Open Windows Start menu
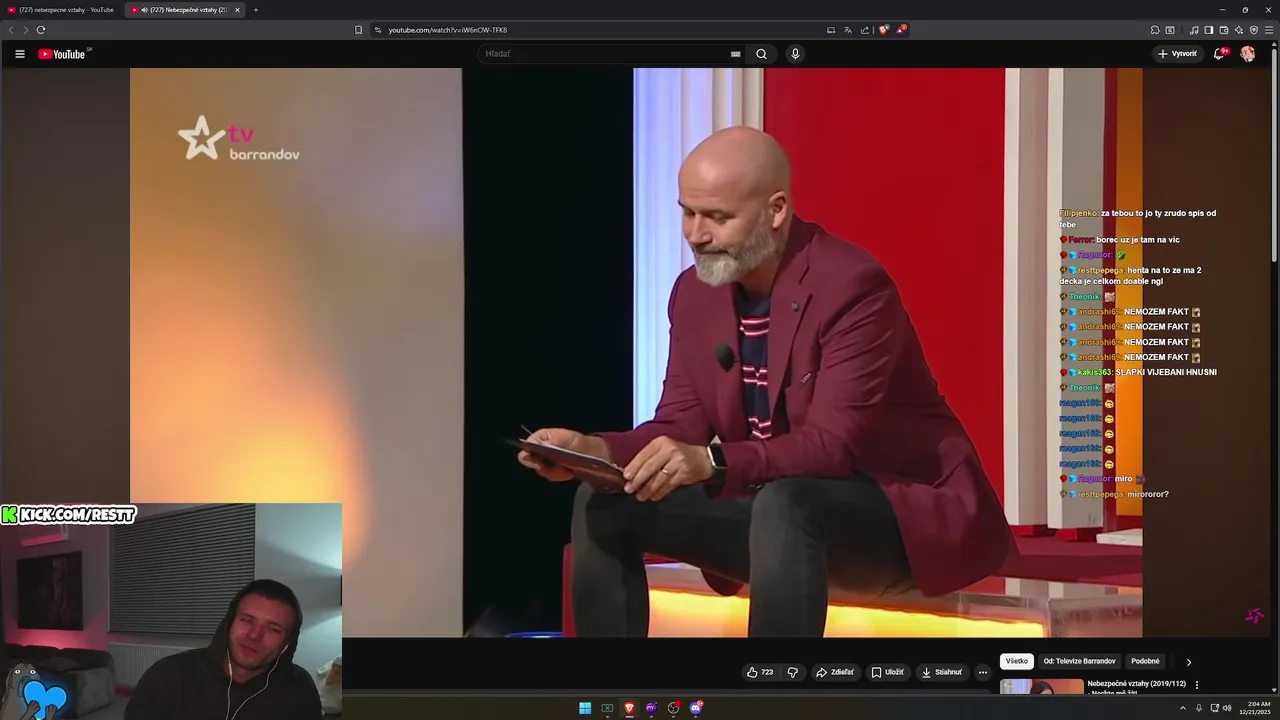The height and width of the screenshot is (720, 1280). (585, 708)
